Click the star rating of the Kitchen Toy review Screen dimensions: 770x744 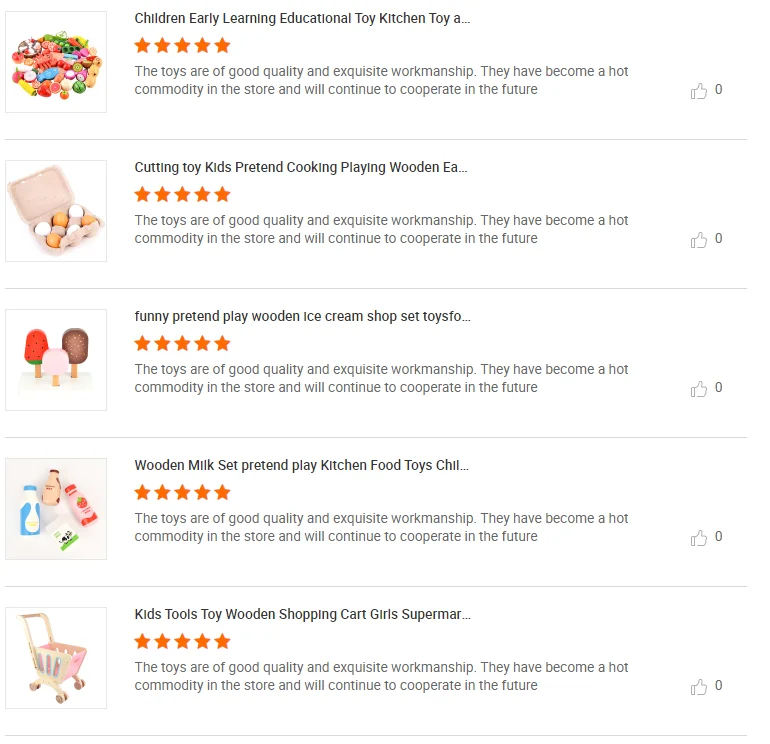pos(182,45)
